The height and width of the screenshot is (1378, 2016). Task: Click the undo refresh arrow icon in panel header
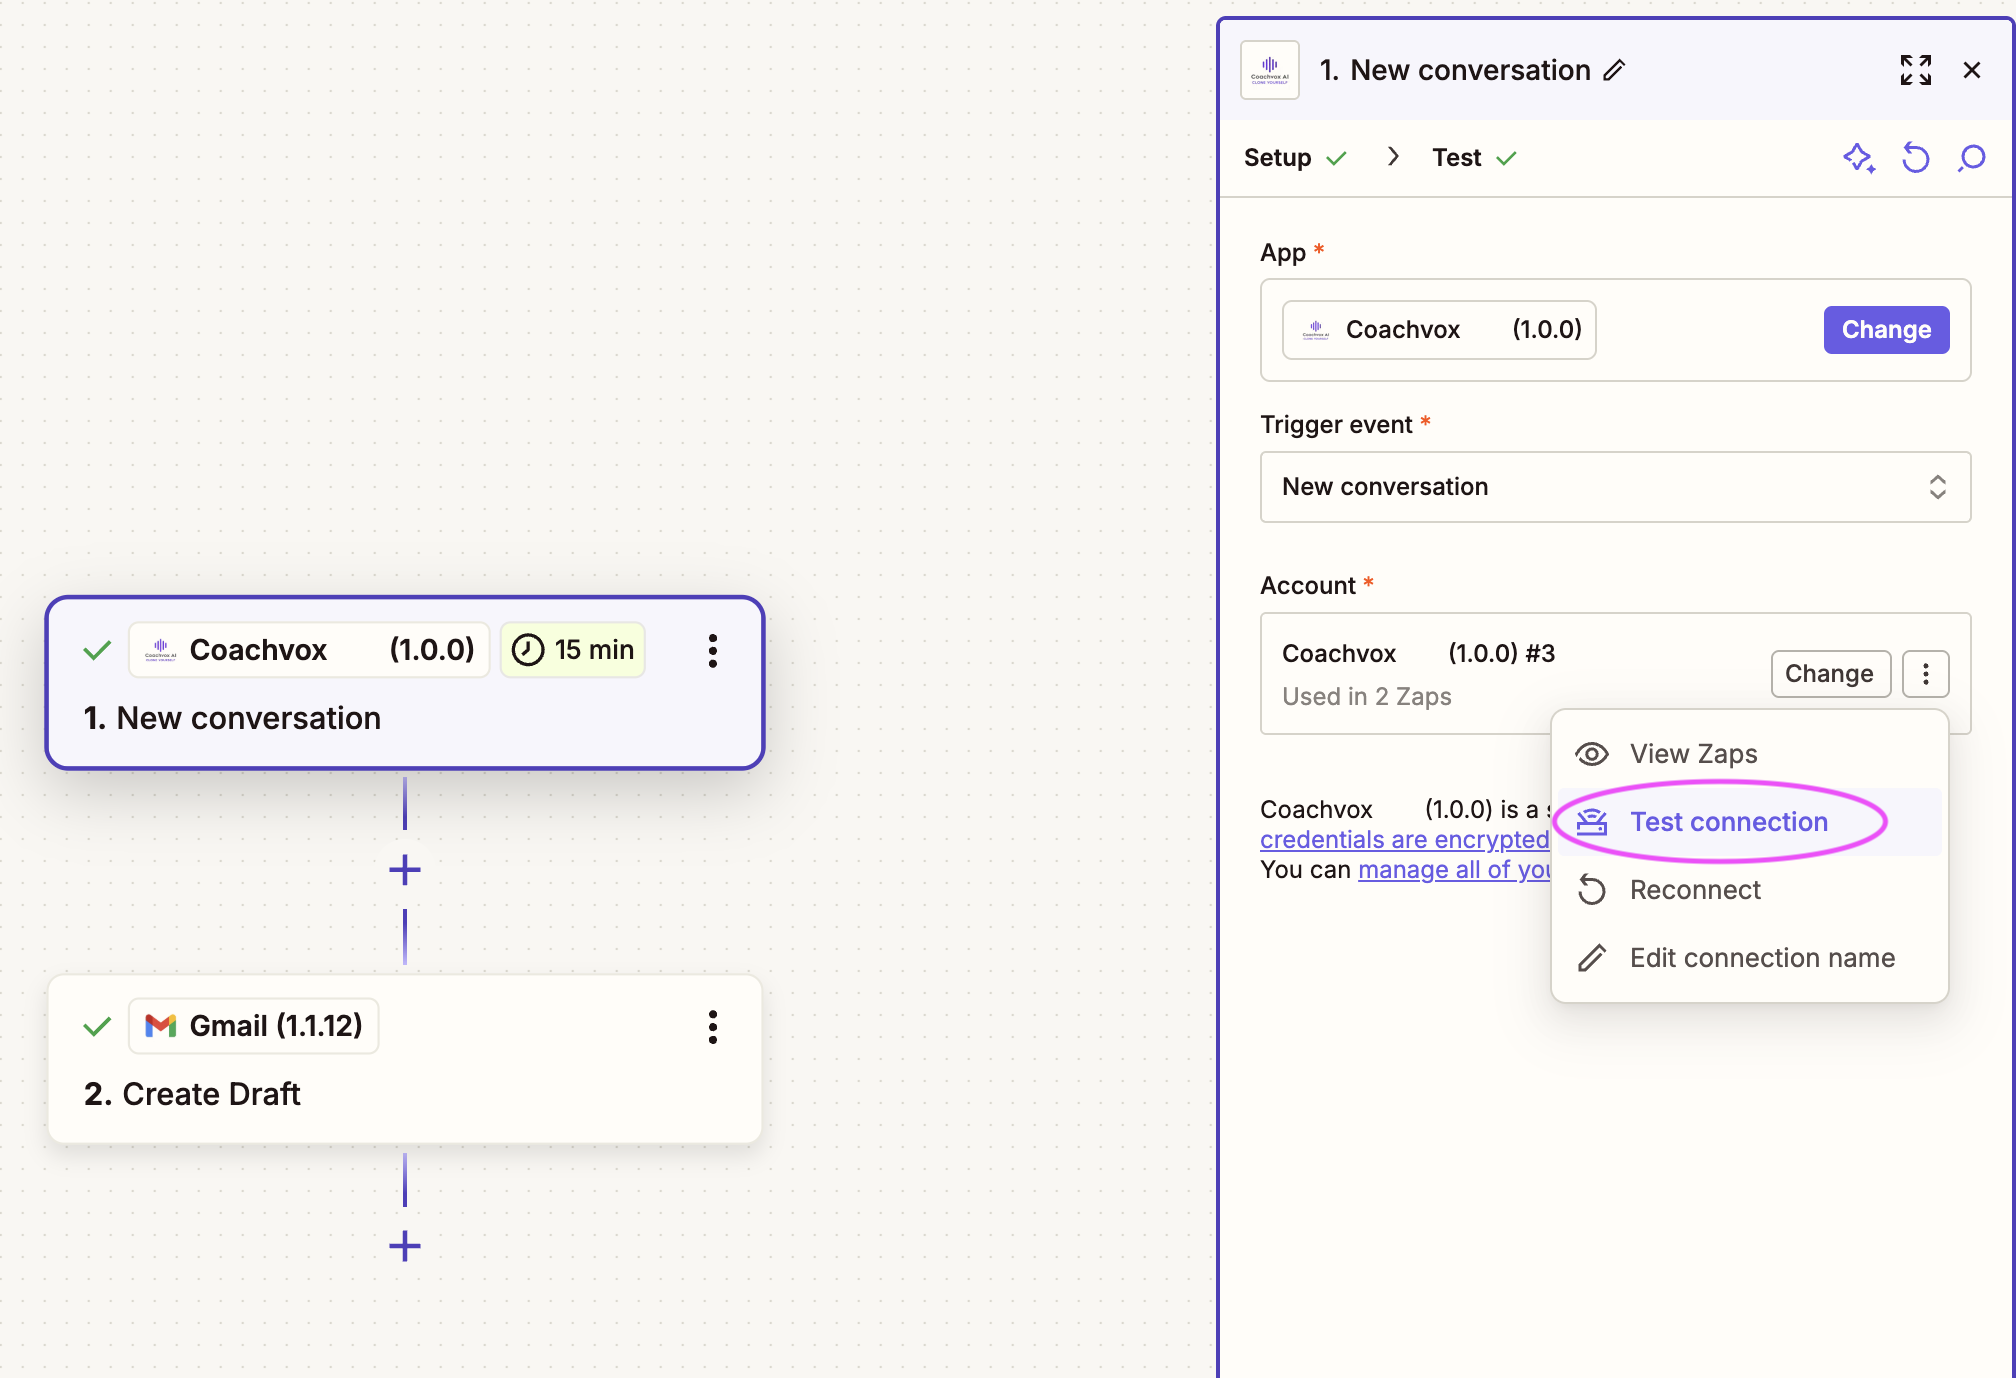1915,158
